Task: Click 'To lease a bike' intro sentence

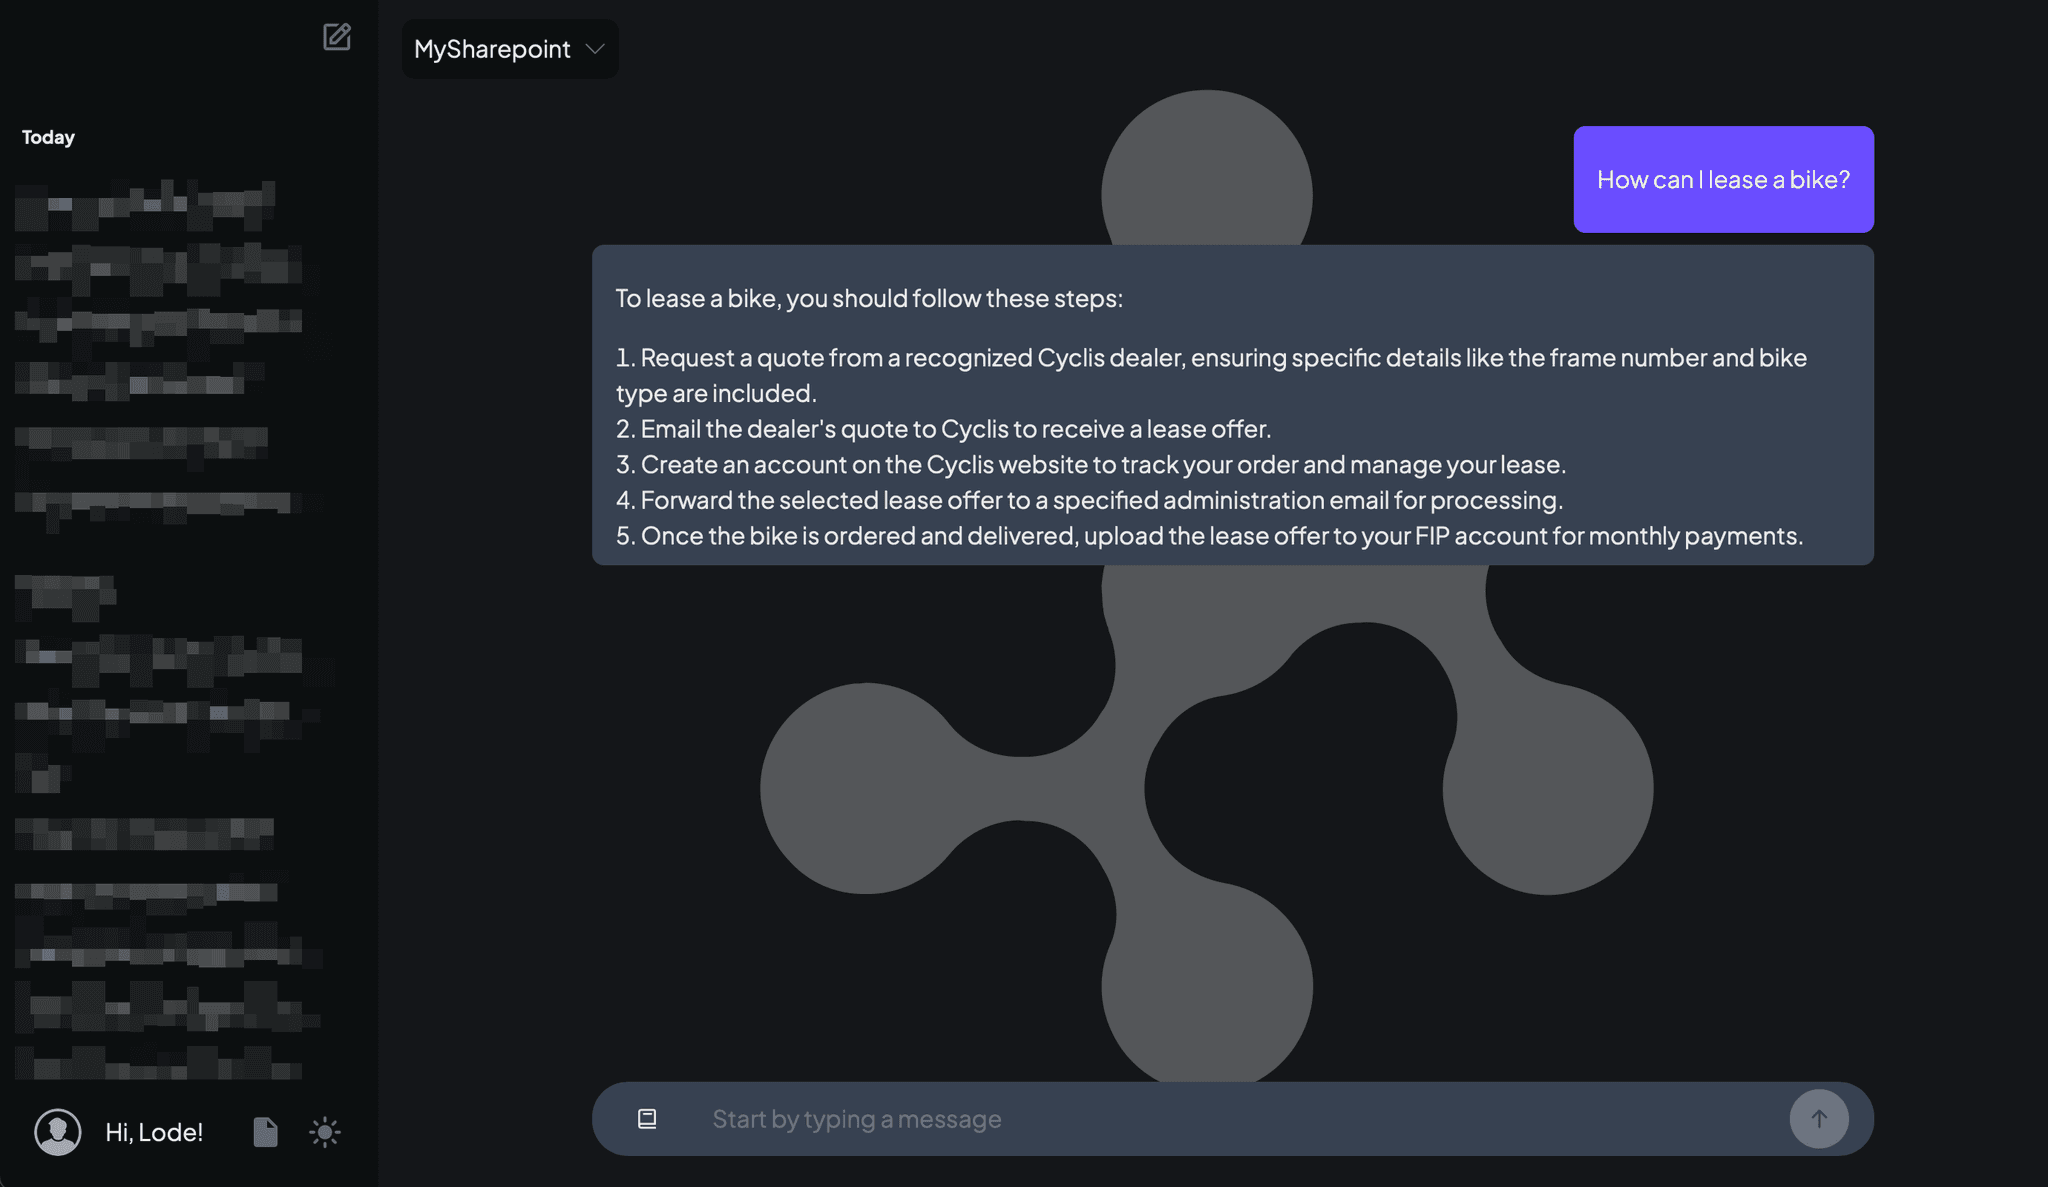Action: click(x=868, y=298)
